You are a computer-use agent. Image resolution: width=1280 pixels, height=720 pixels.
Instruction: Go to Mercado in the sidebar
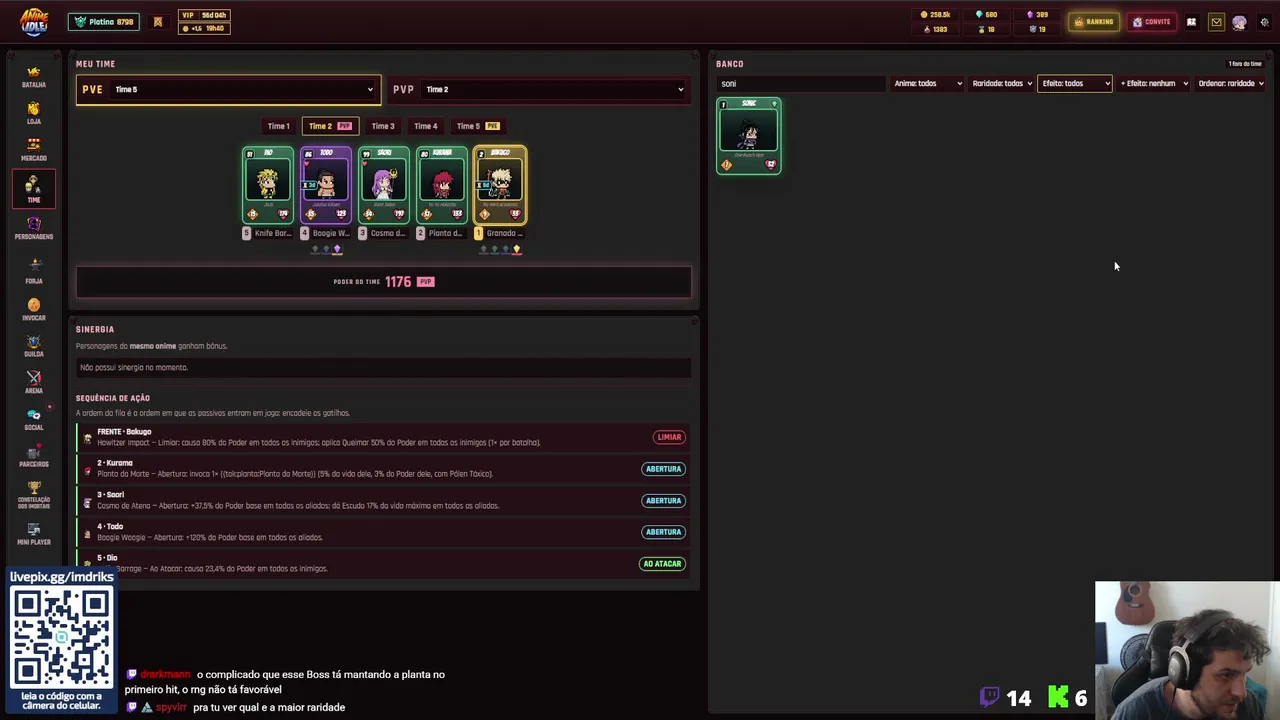click(34, 149)
